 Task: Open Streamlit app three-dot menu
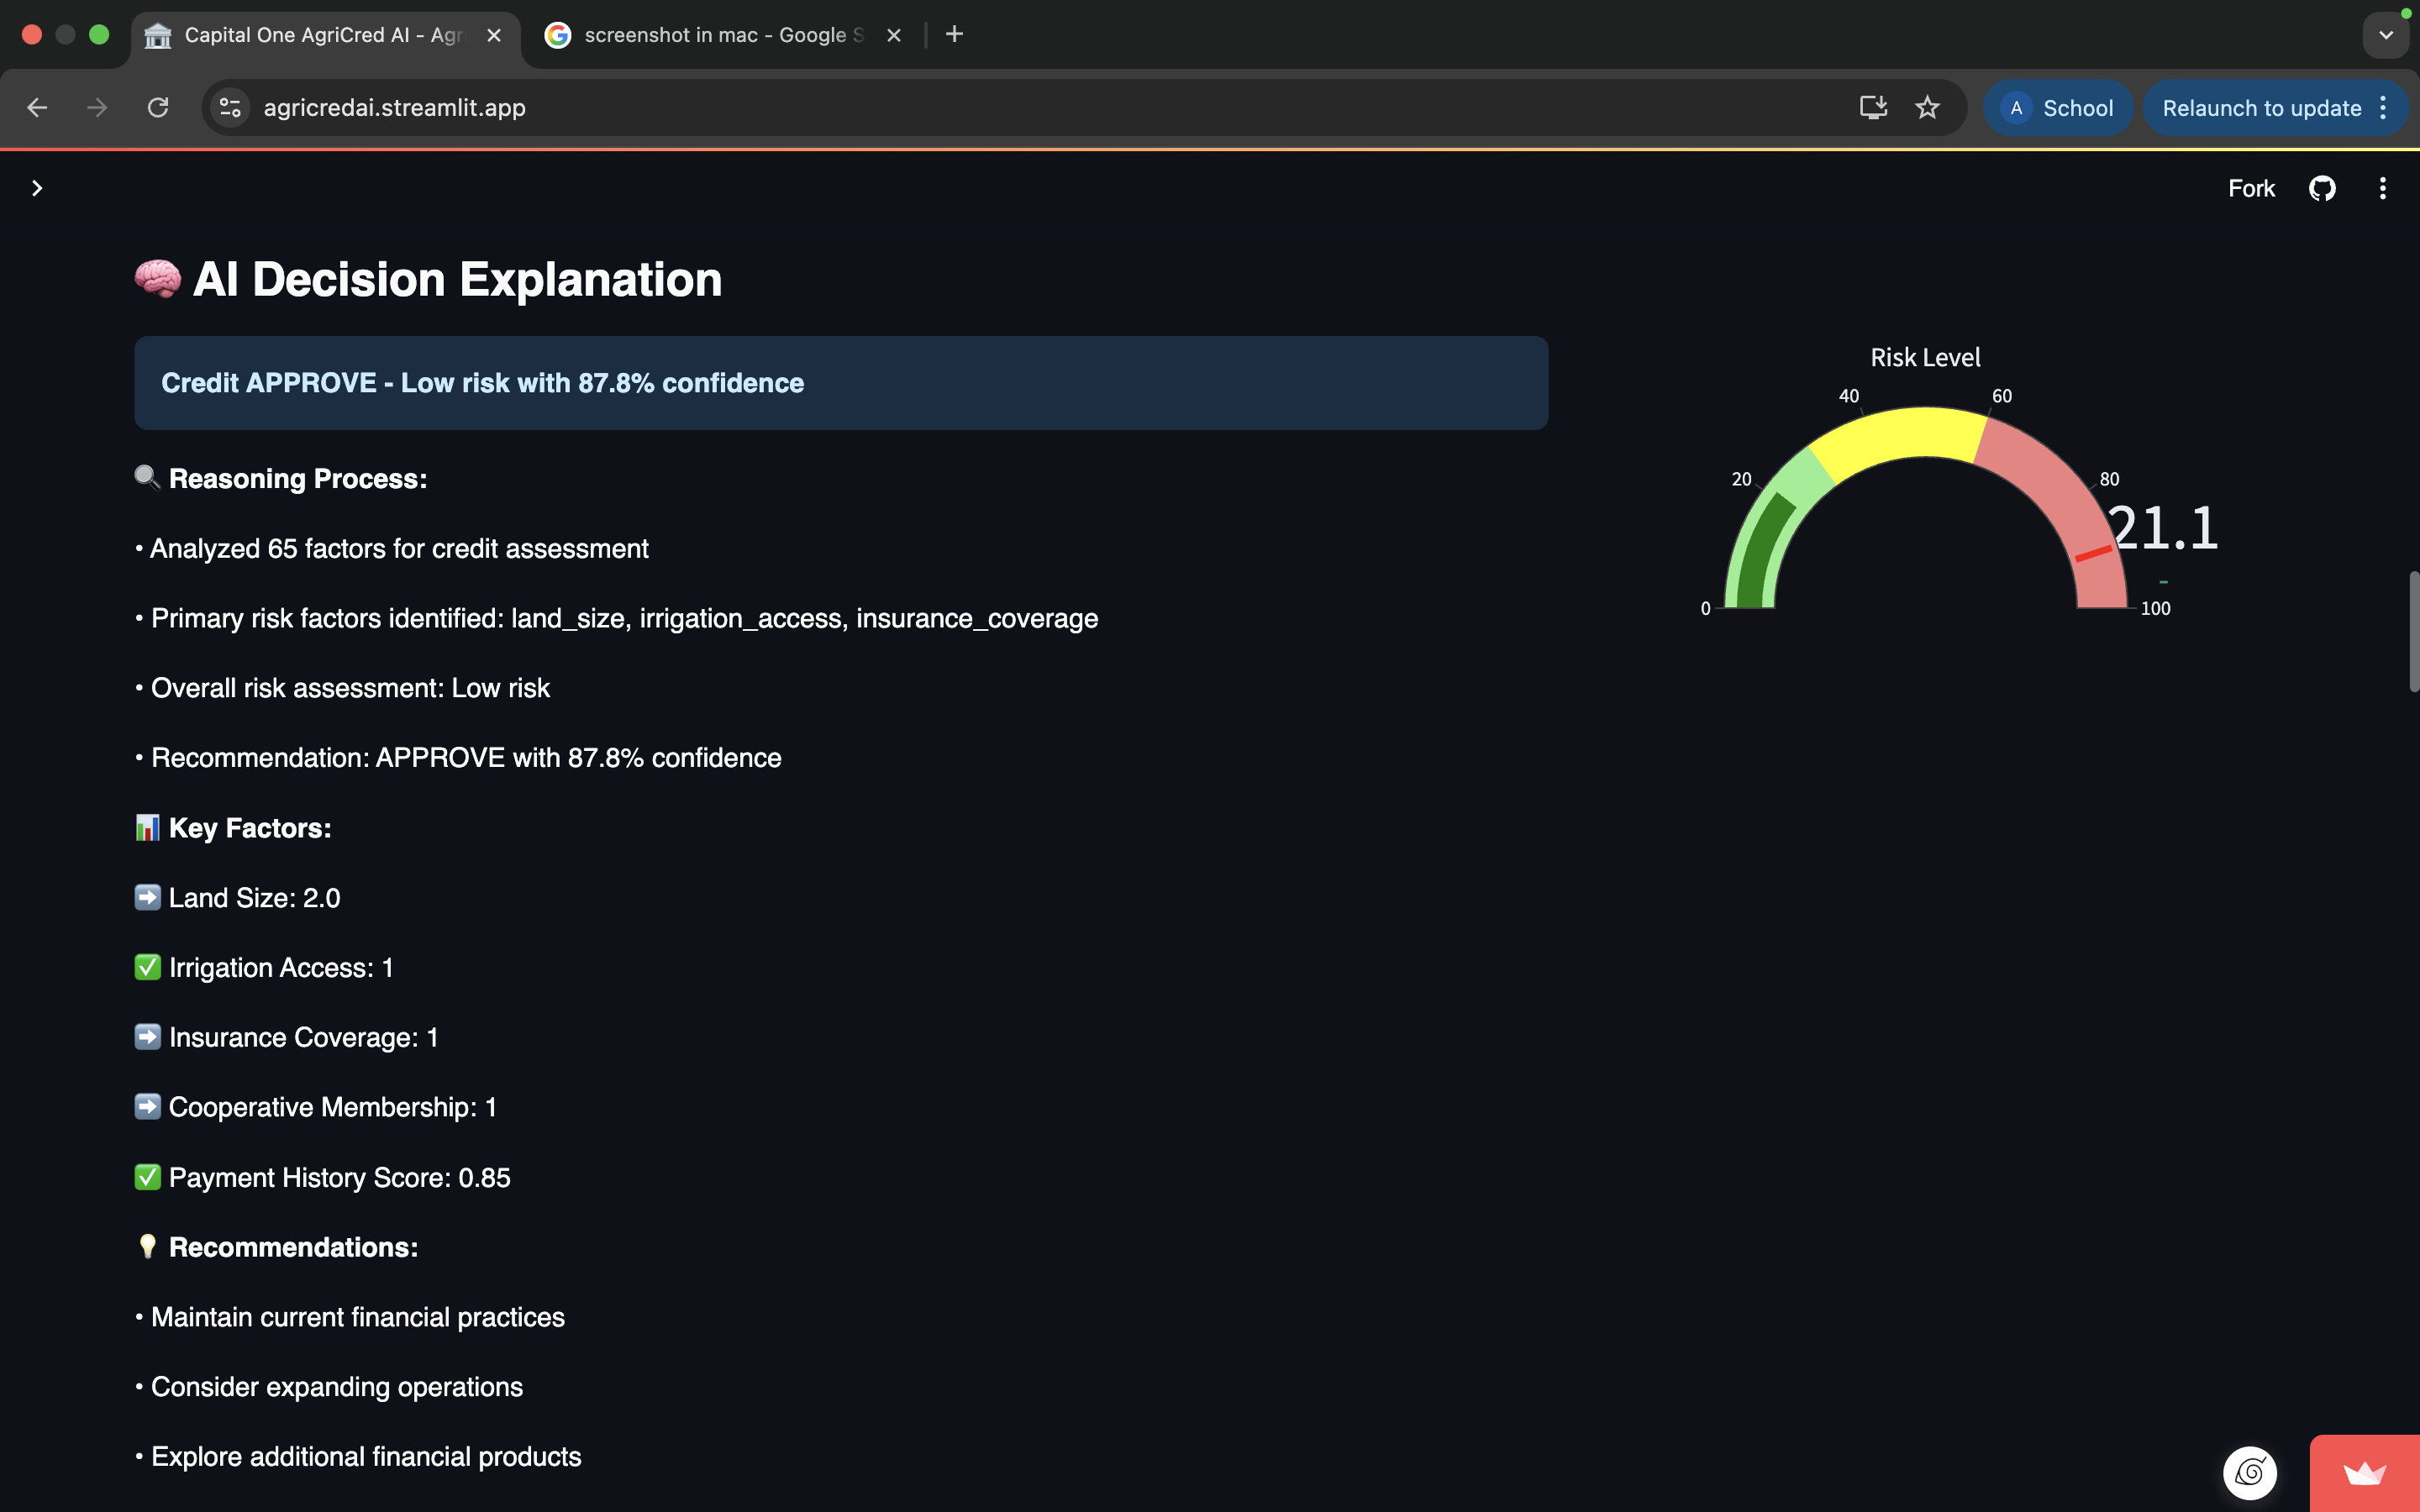[x=2382, y=188]
